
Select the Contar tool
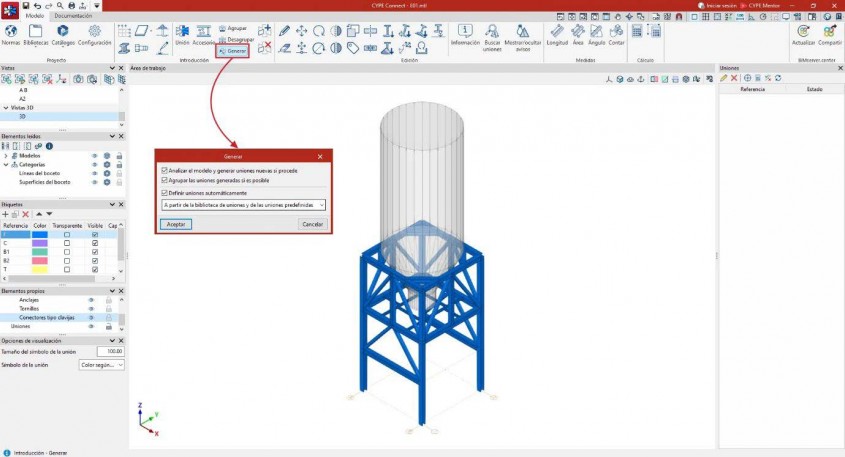(x=617, y=35)
